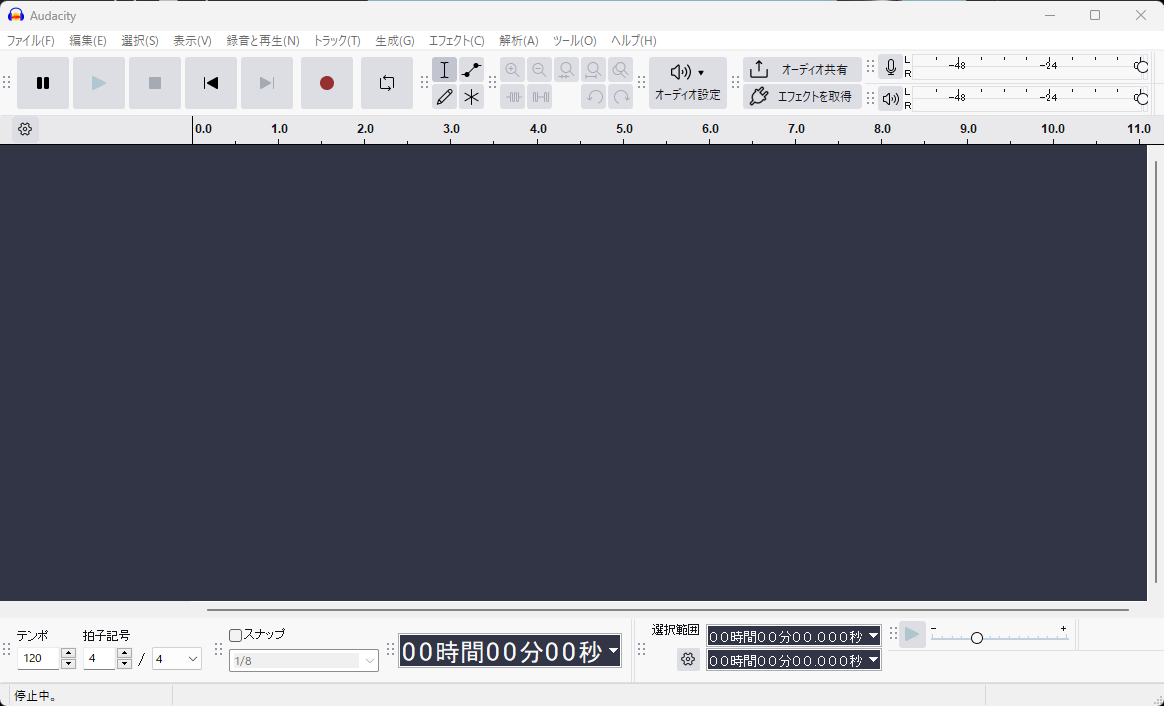Toggle the loop playback button

387,83
